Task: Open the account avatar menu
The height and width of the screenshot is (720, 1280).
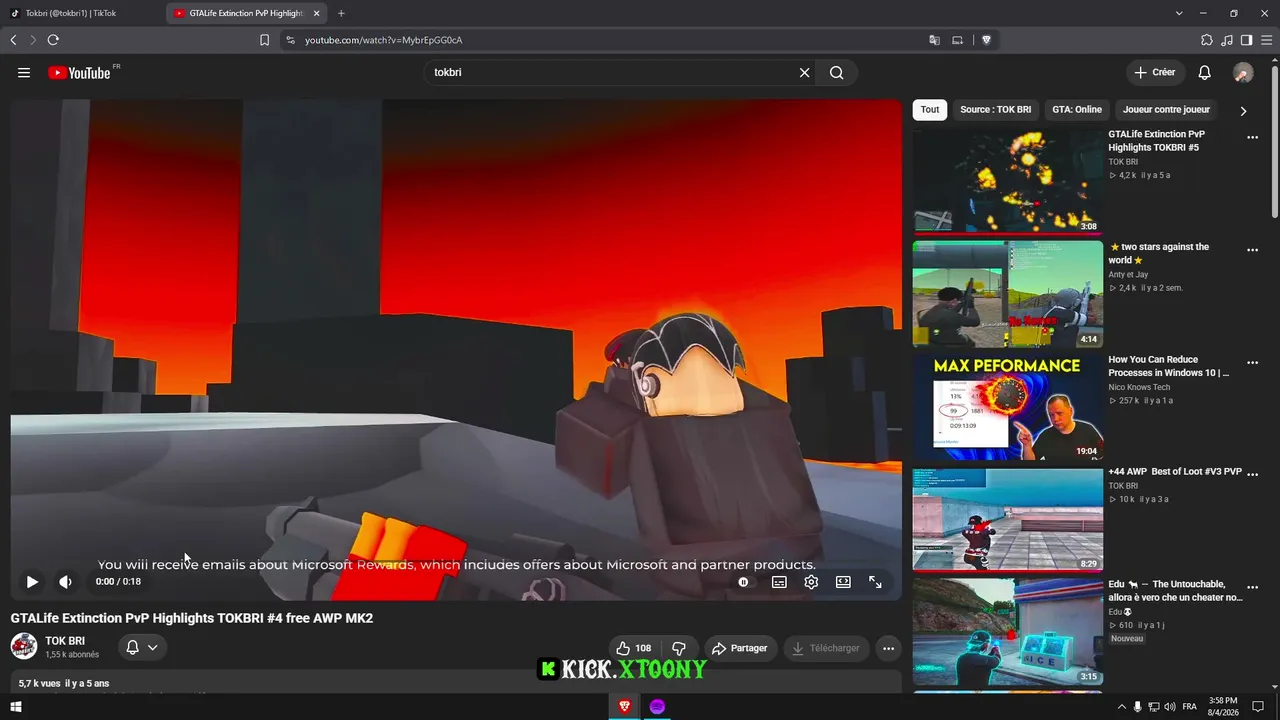Action: [x=1243, y=73]
